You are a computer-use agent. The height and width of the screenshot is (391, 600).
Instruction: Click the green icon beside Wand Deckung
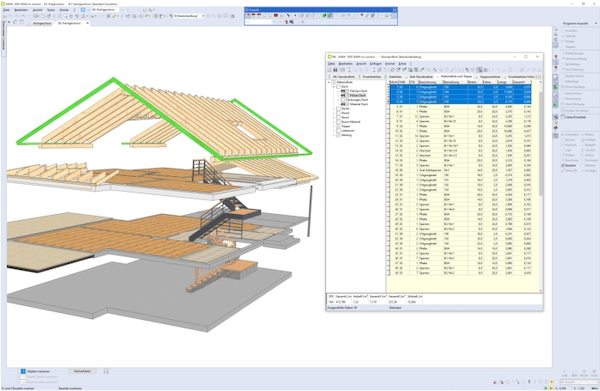pos(556,104)
